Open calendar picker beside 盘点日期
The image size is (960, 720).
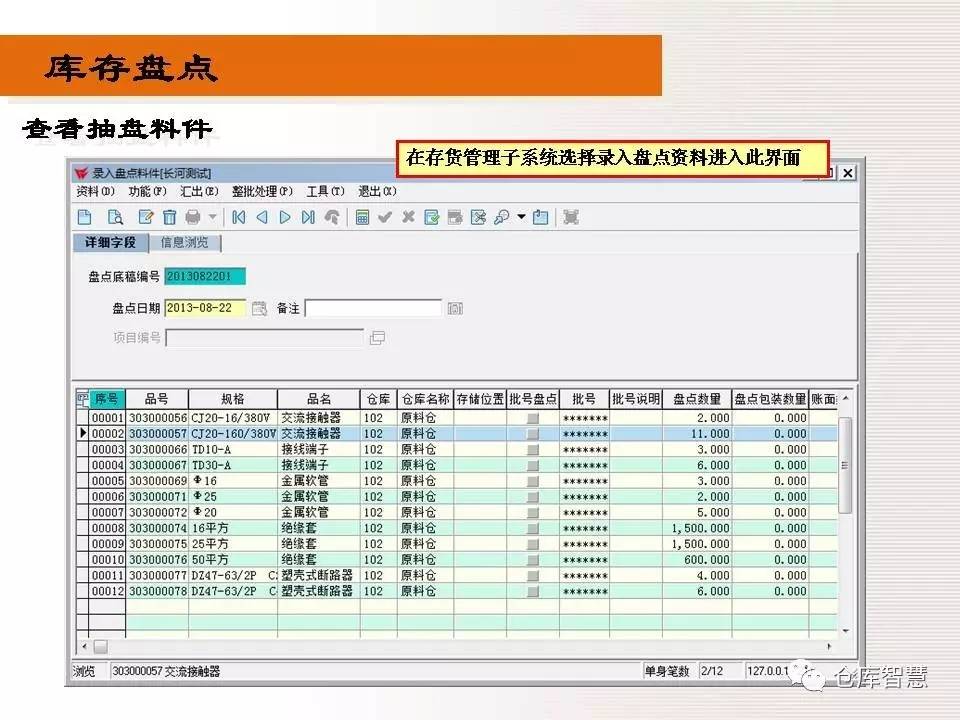(x=259, y=308)
